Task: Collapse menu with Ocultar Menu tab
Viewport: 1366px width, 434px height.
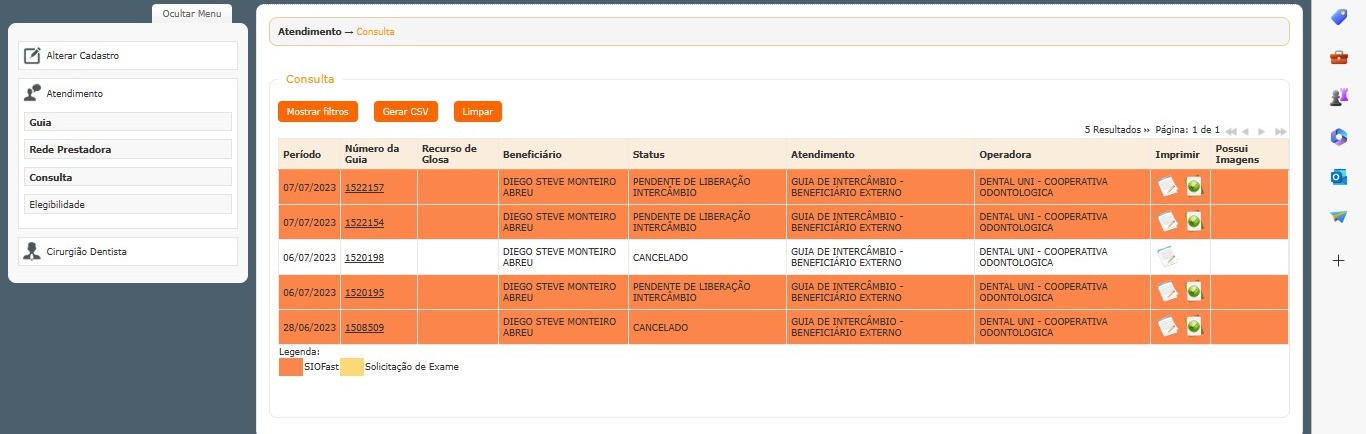Action: (x=192, y=14)
